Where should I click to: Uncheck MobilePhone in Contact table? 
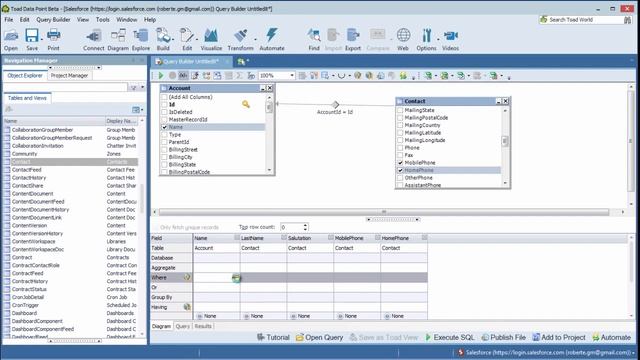(x=400, y=162)
